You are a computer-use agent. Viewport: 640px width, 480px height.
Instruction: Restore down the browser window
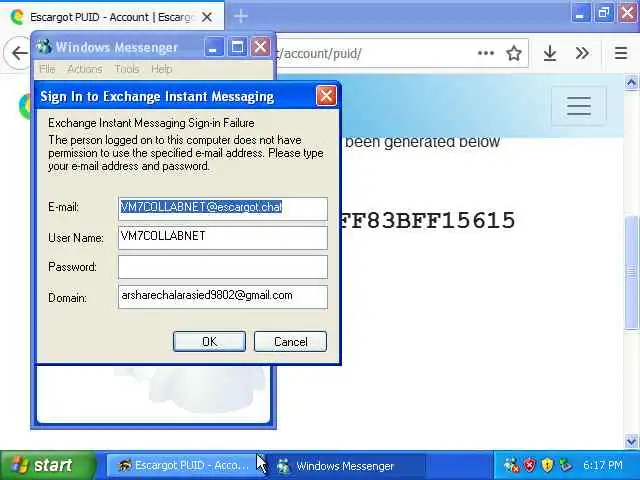604,15
